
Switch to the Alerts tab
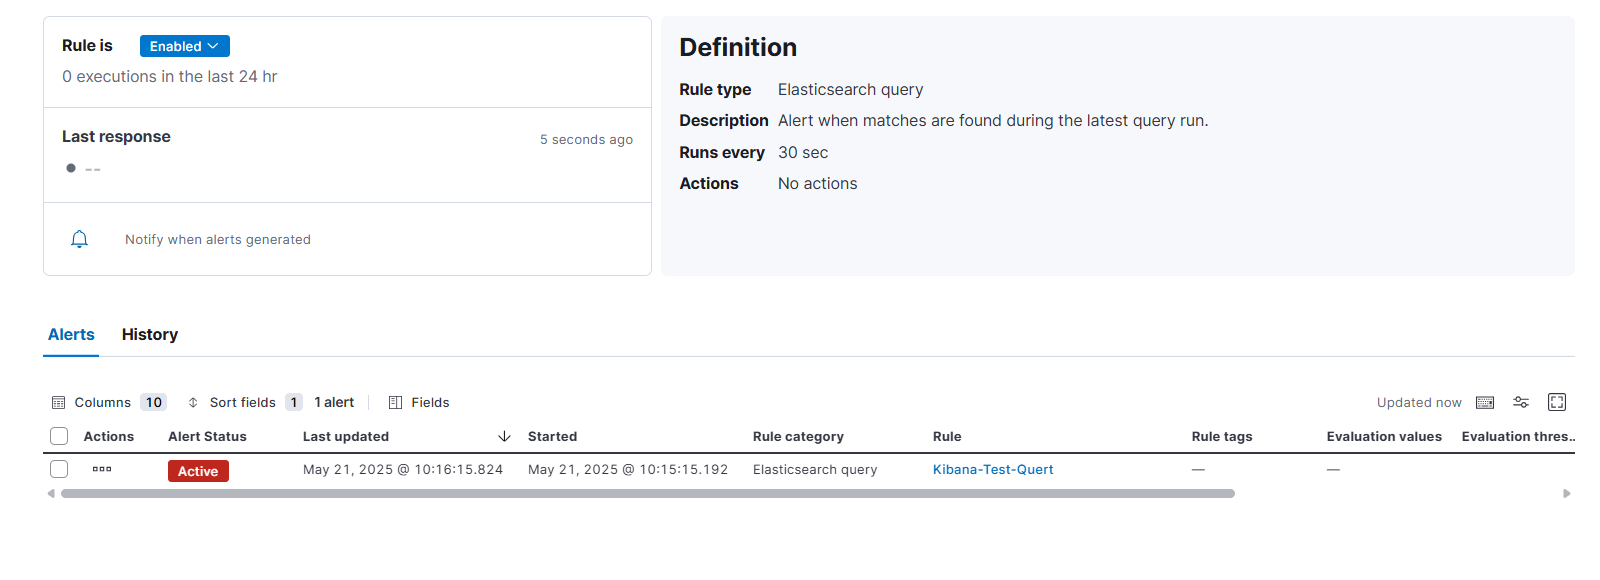click(71, 334)
